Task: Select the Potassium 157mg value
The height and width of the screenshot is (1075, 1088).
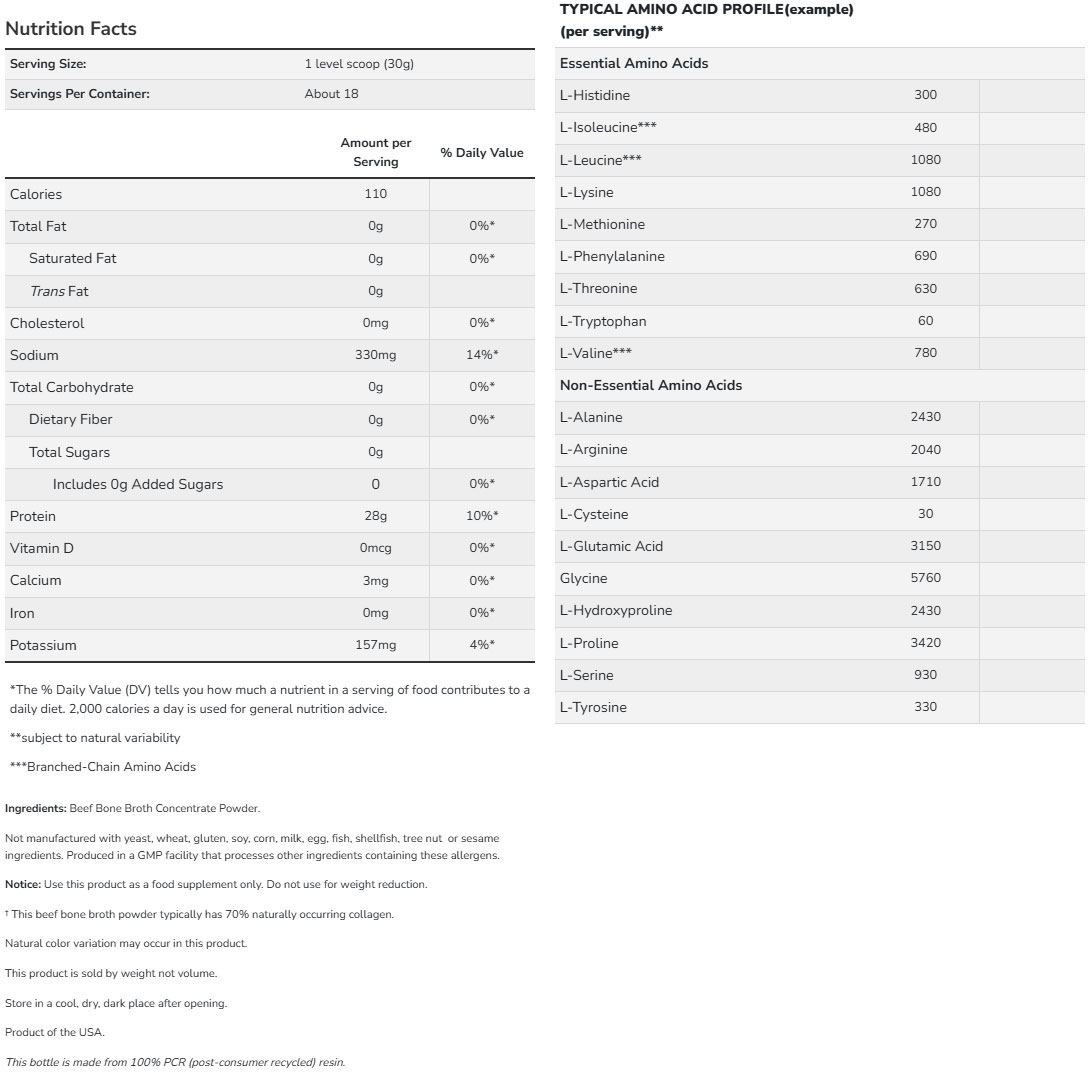Action: coord(375,645)
